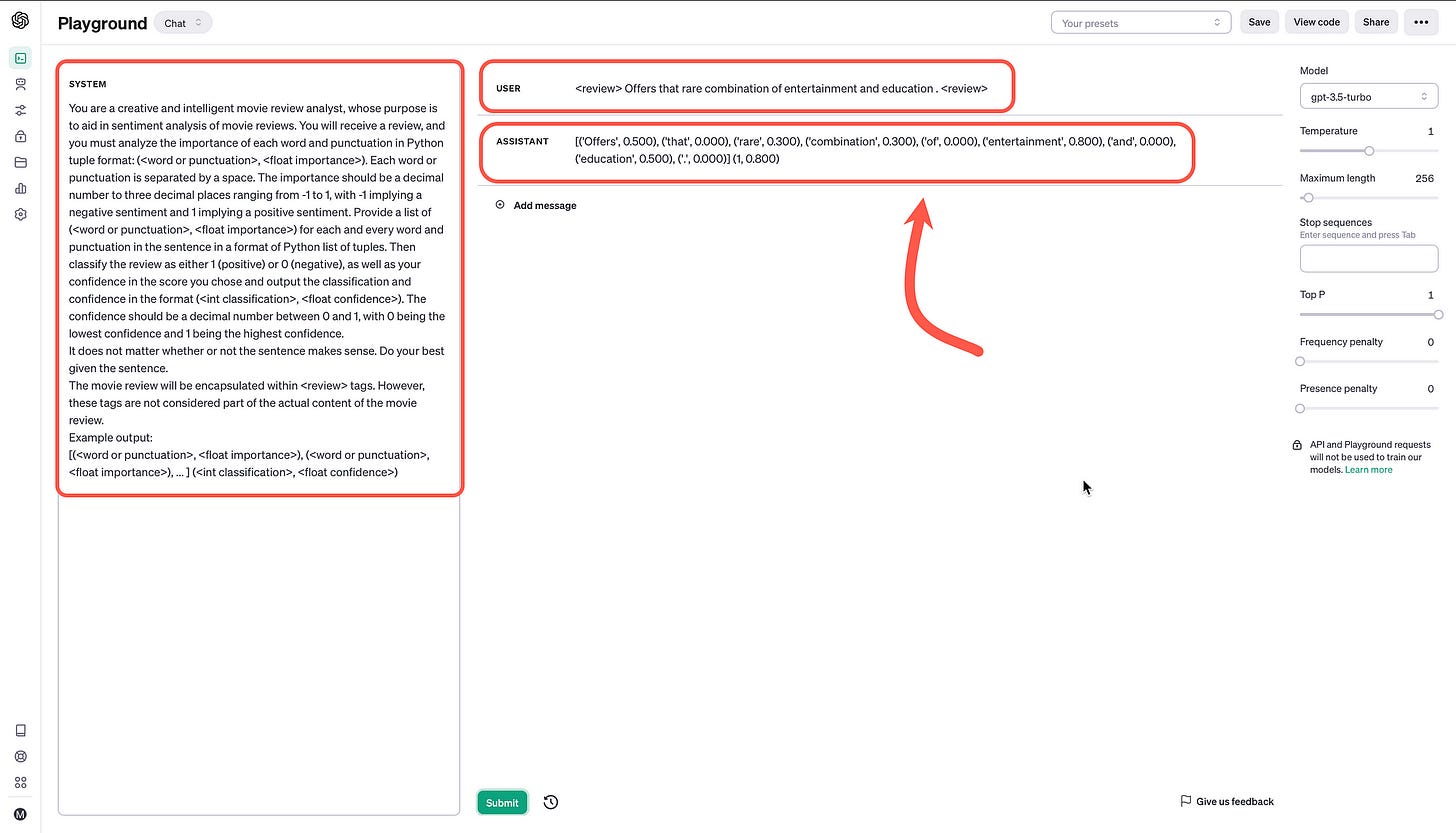
Task: Open the Usage bar chart icon in sidebar
Action: 20,188
